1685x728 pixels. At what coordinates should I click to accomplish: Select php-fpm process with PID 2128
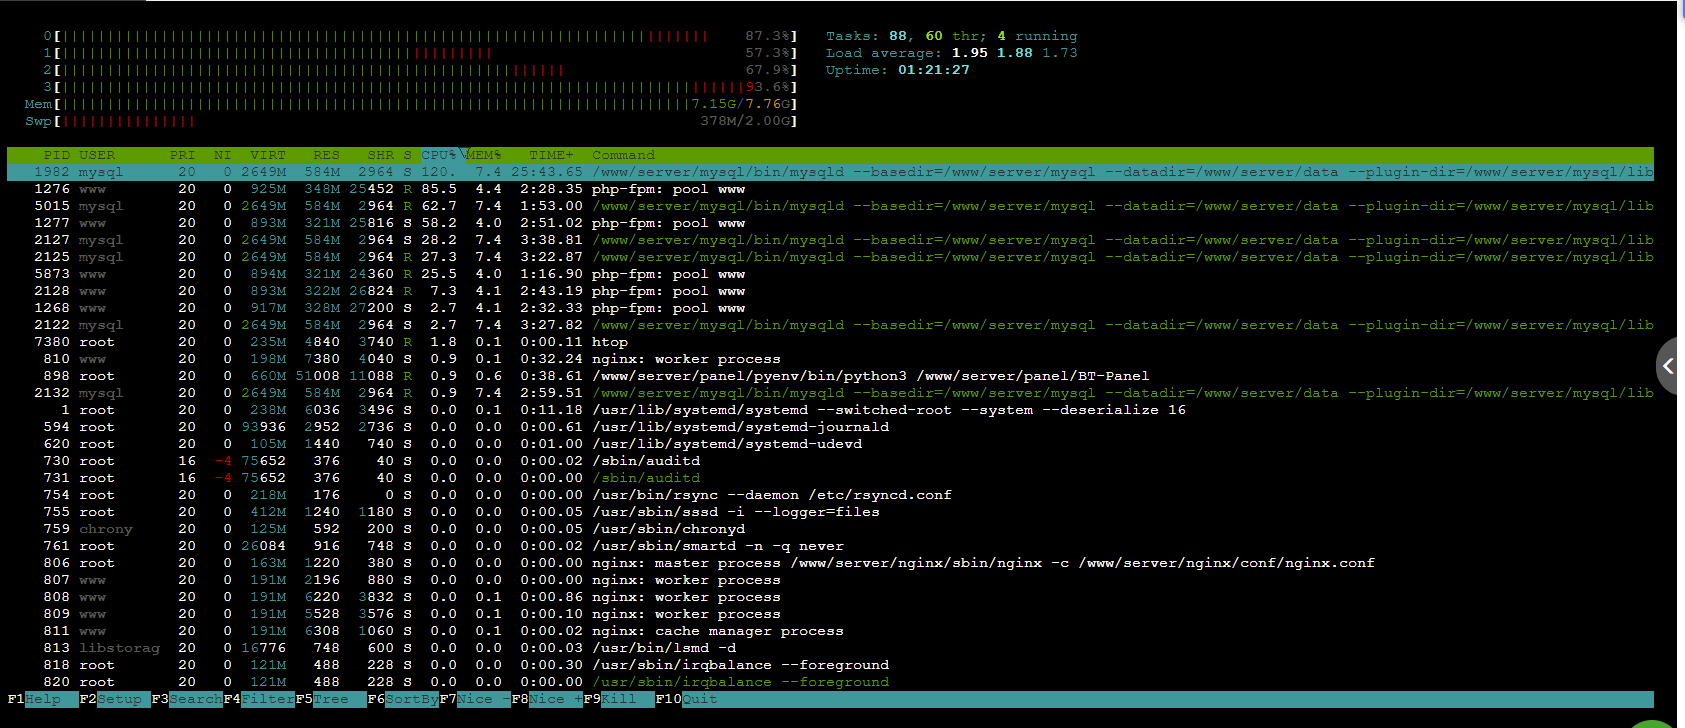830,291
